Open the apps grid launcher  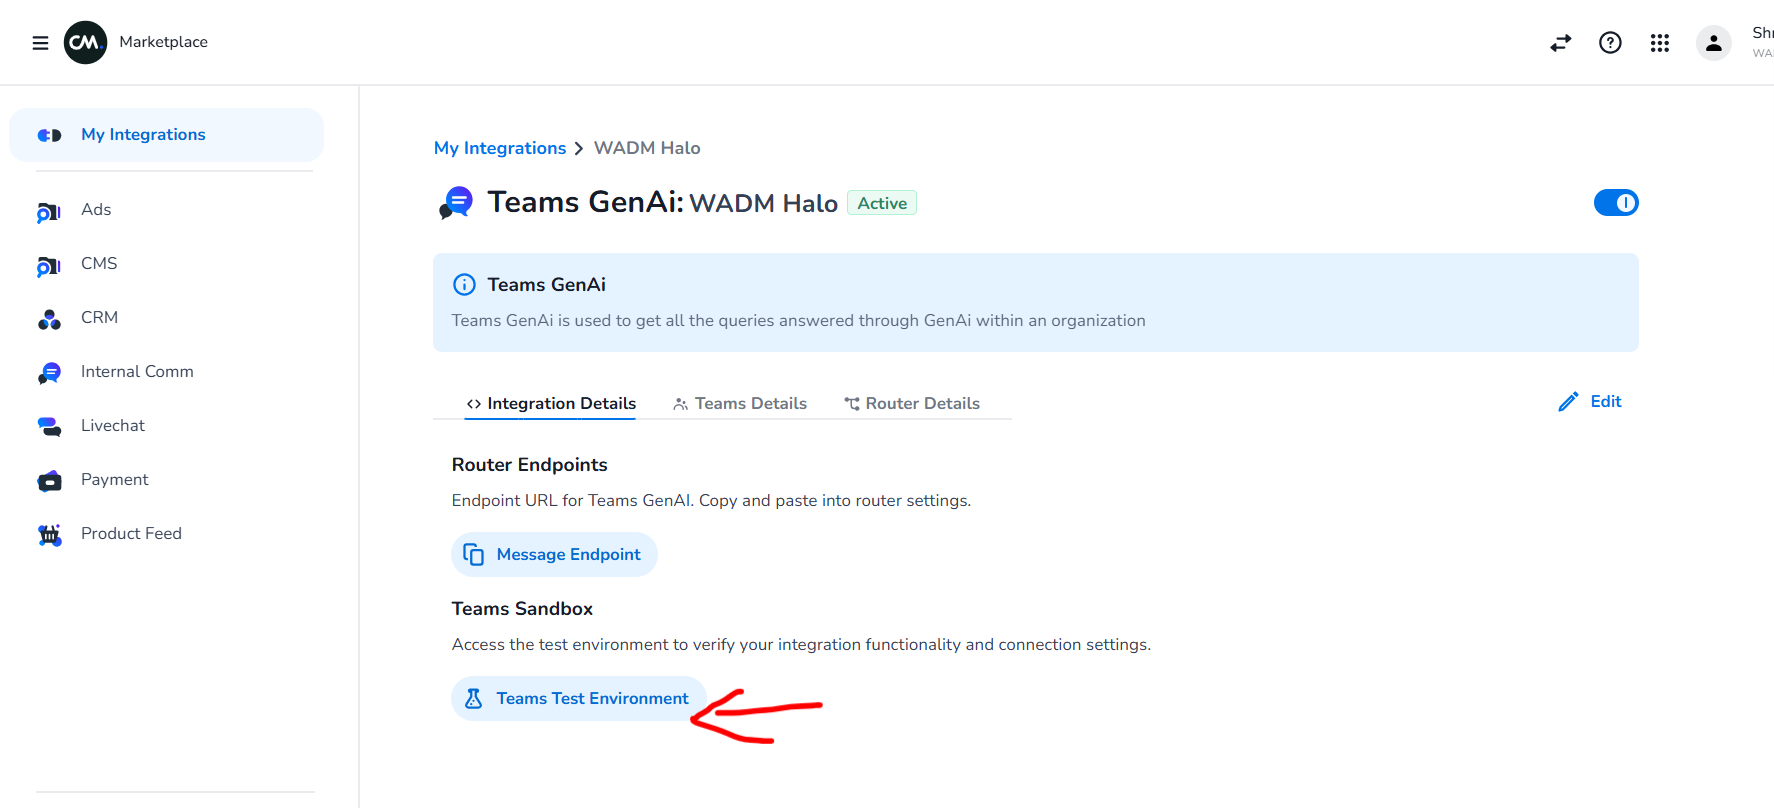[x=1660, y=43]
